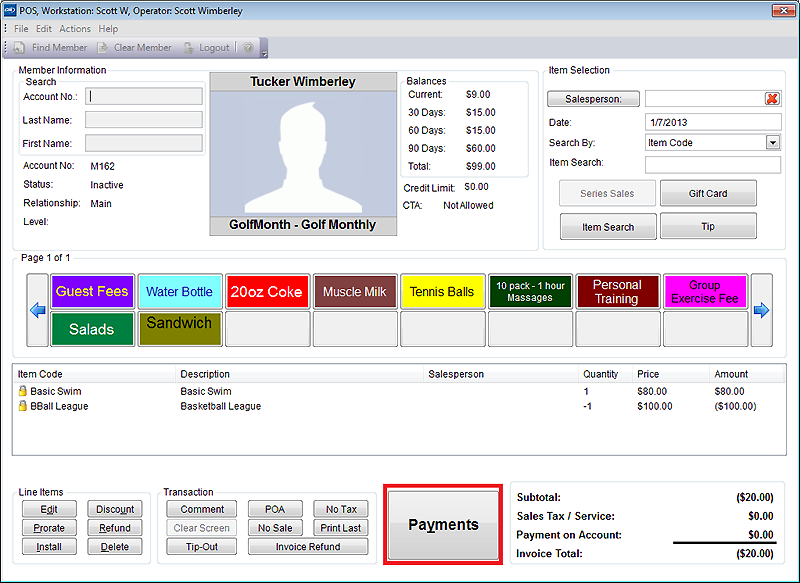Click the Quantity column header
Screen dimensions: 800x583
(601, 374)
